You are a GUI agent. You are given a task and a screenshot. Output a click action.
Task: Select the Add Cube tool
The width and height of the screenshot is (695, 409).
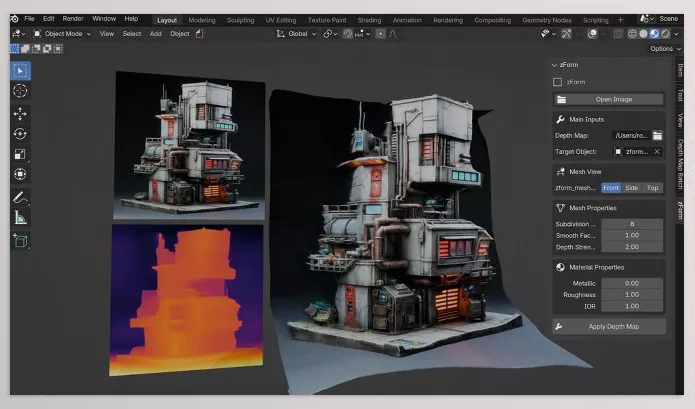coord(20,240)
